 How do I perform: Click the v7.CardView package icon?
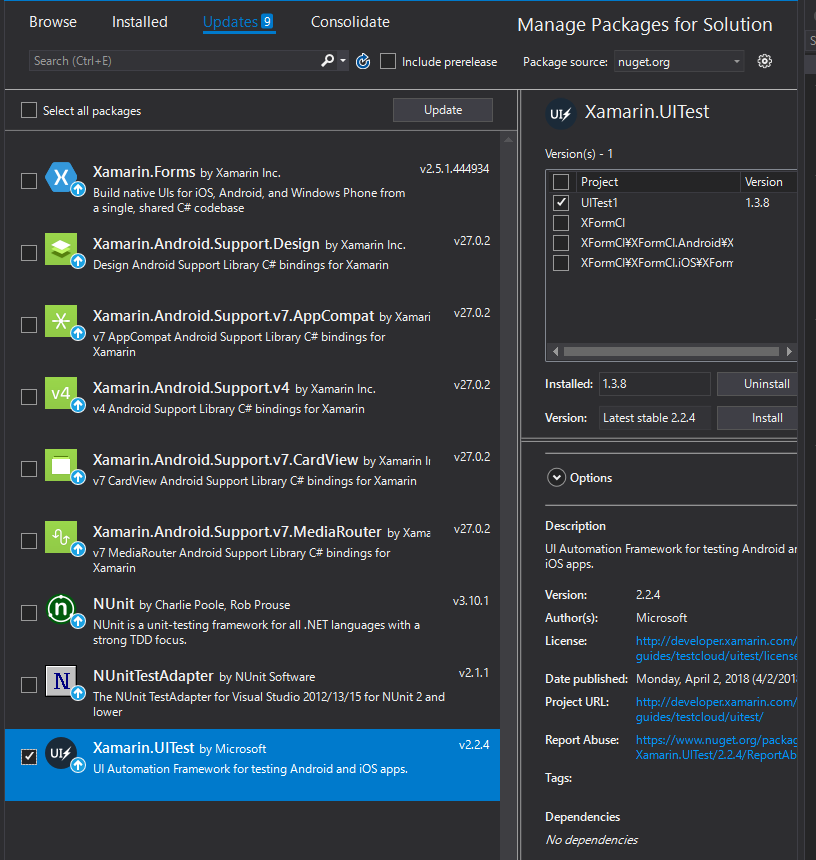click(x=61, y=465)
